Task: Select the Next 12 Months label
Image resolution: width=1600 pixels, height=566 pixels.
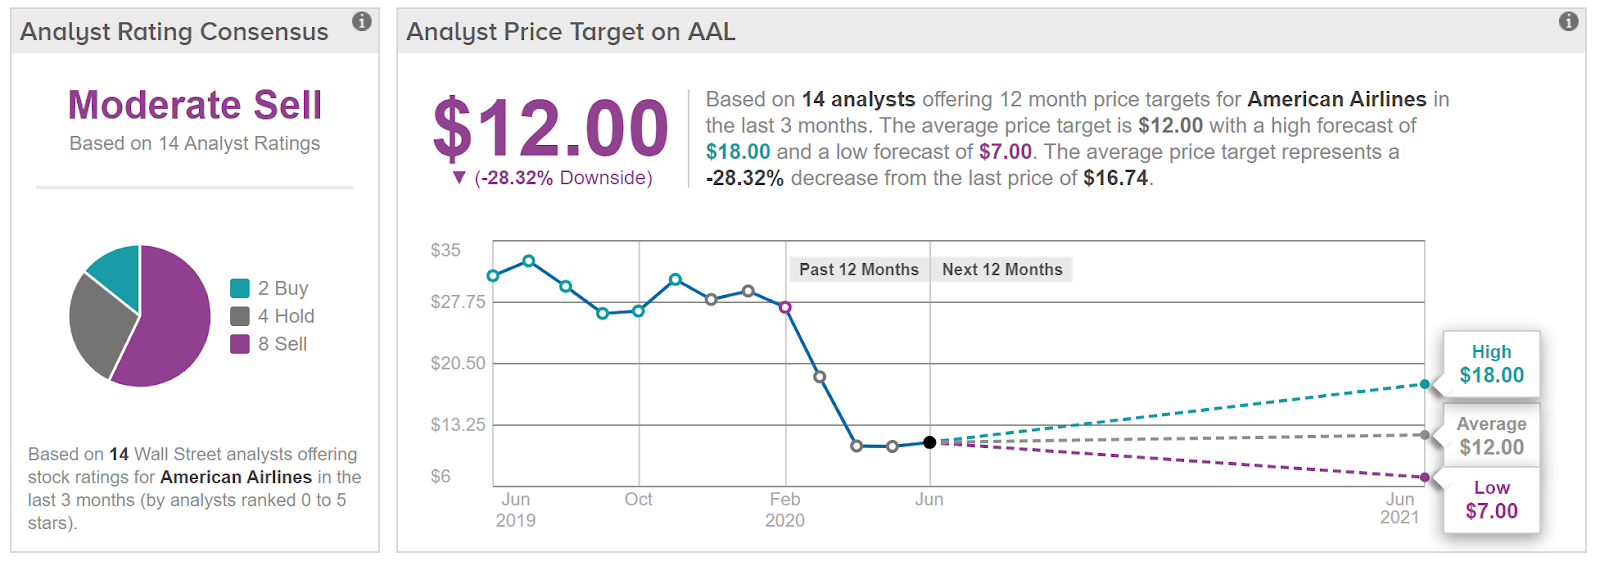Action: [1002, 269]
